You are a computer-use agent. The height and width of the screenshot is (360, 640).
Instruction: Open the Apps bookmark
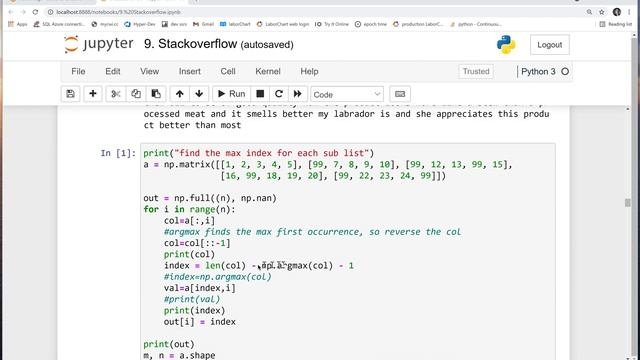(x=18, y=24)
